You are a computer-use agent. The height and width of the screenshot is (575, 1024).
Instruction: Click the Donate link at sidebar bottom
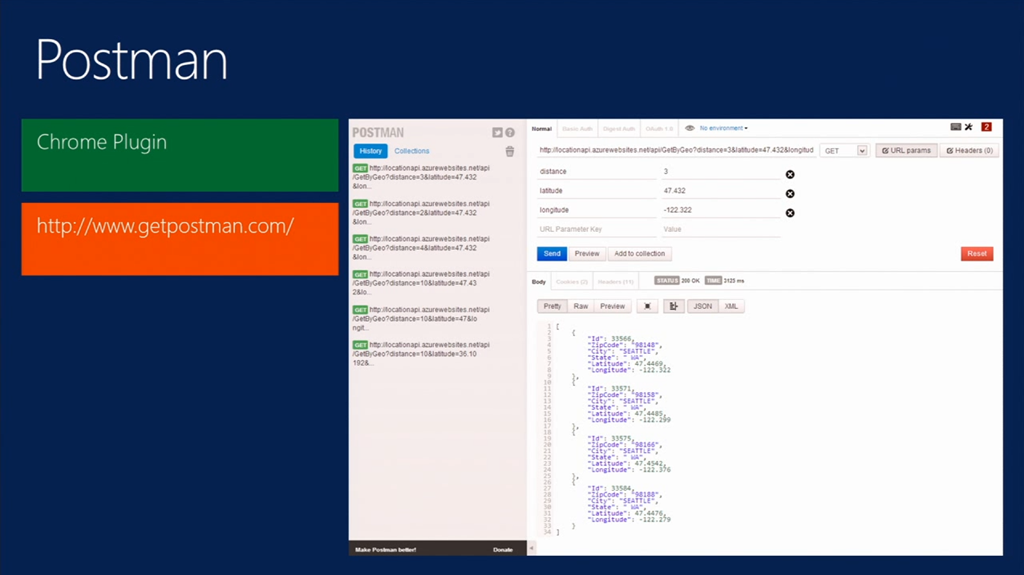coord(502,550)
